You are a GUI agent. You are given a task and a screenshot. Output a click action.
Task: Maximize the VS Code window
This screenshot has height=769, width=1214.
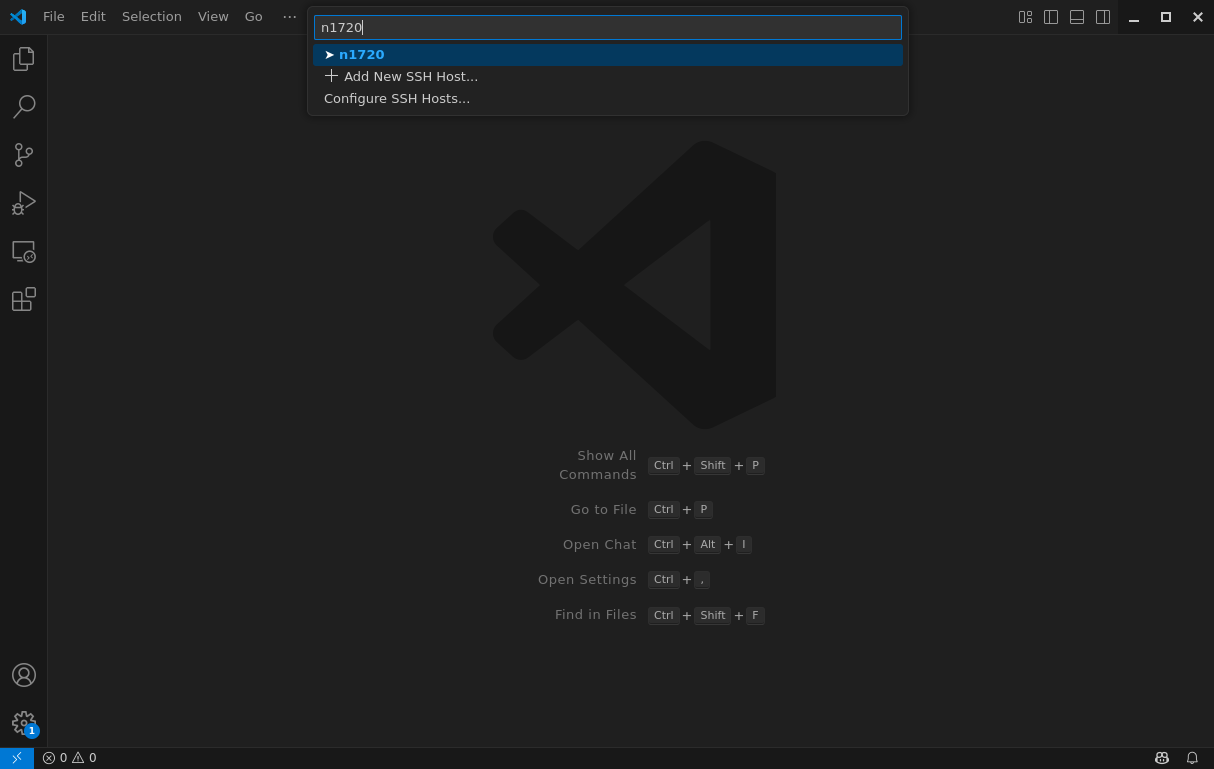[1166, 17]
